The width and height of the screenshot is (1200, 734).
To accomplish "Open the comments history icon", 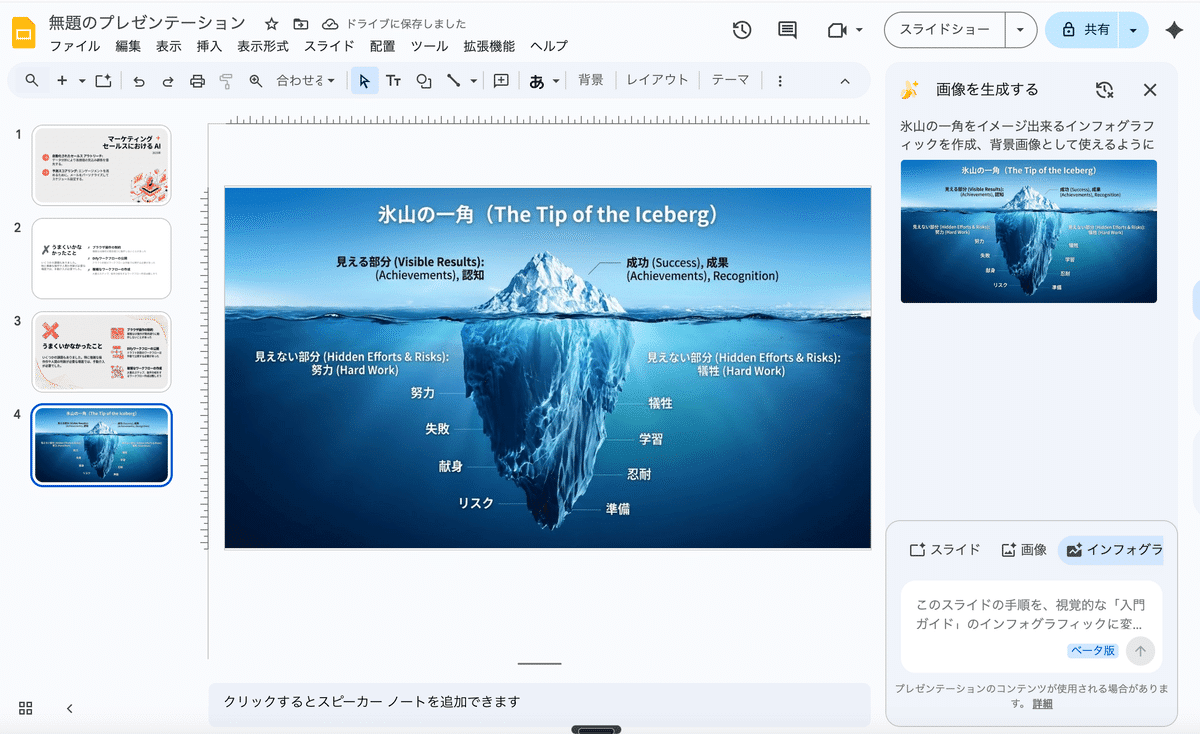I will click(787, 30).
